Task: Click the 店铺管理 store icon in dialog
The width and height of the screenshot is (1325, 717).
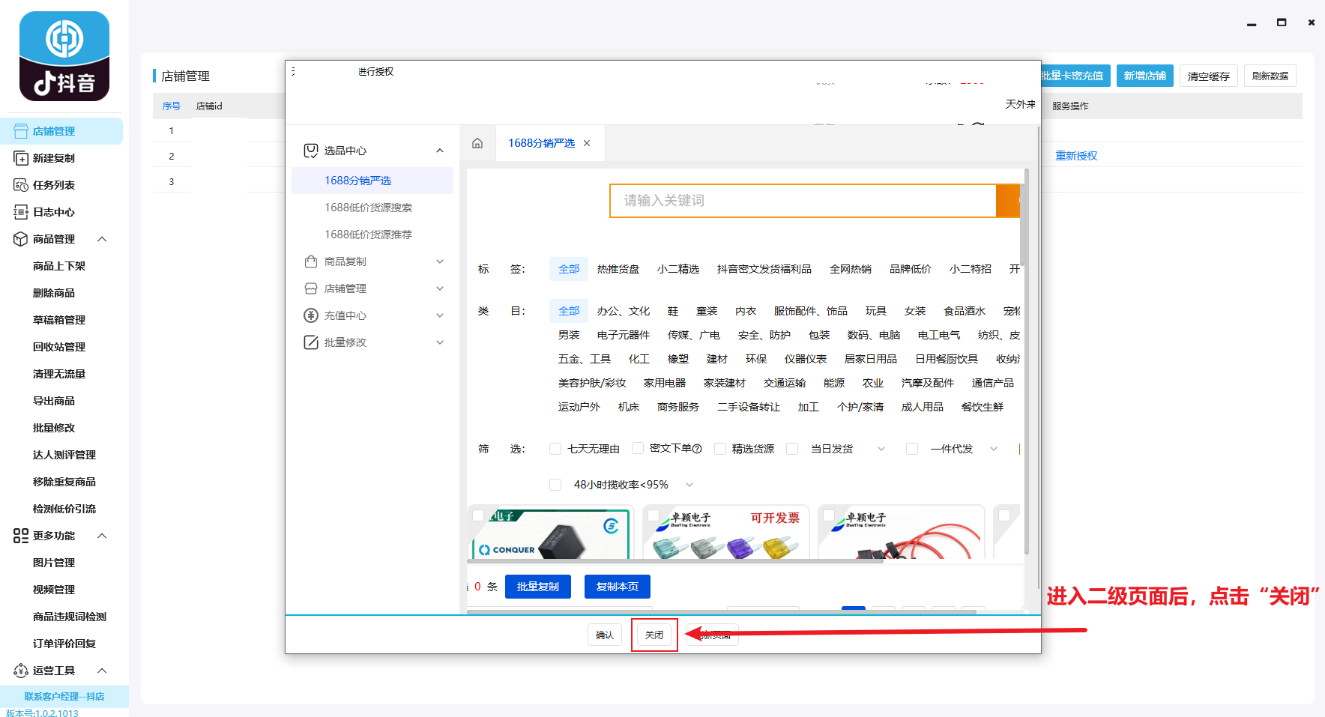Action: click(311, 288)
